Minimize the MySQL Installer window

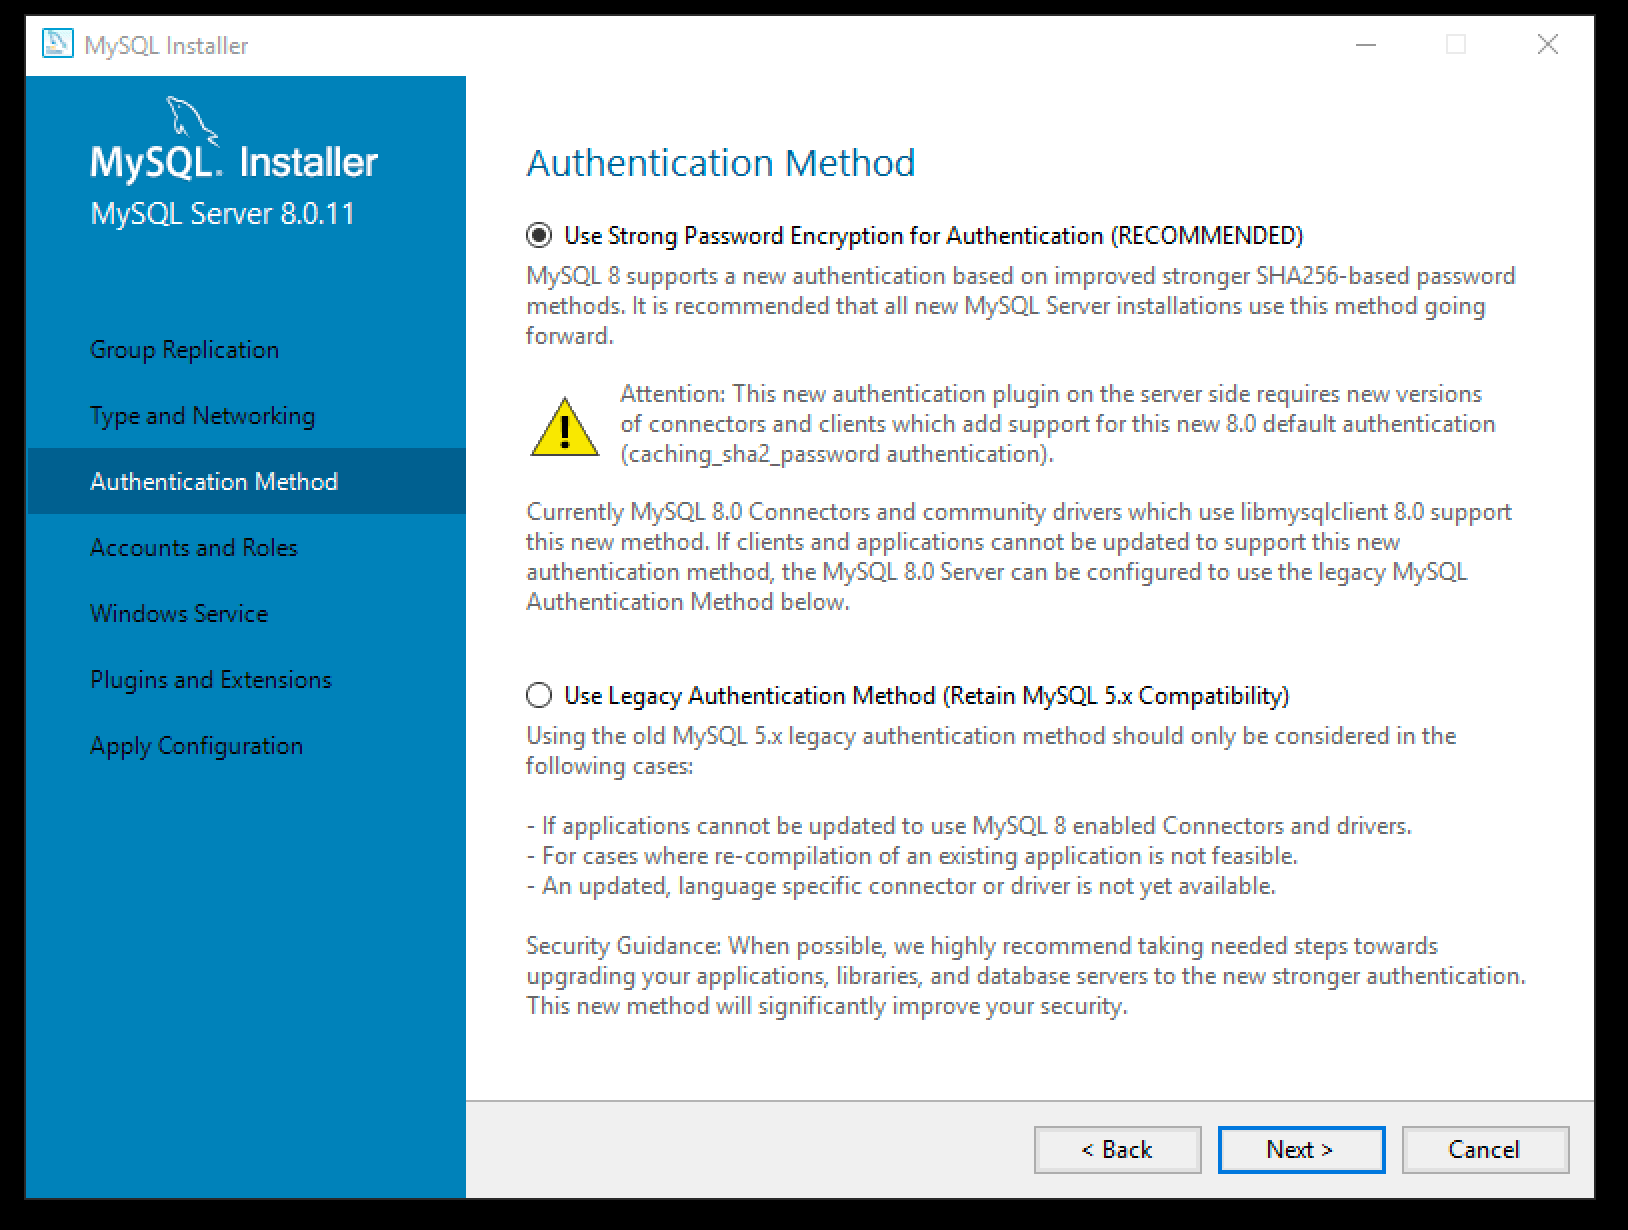tap(1365, 45)
